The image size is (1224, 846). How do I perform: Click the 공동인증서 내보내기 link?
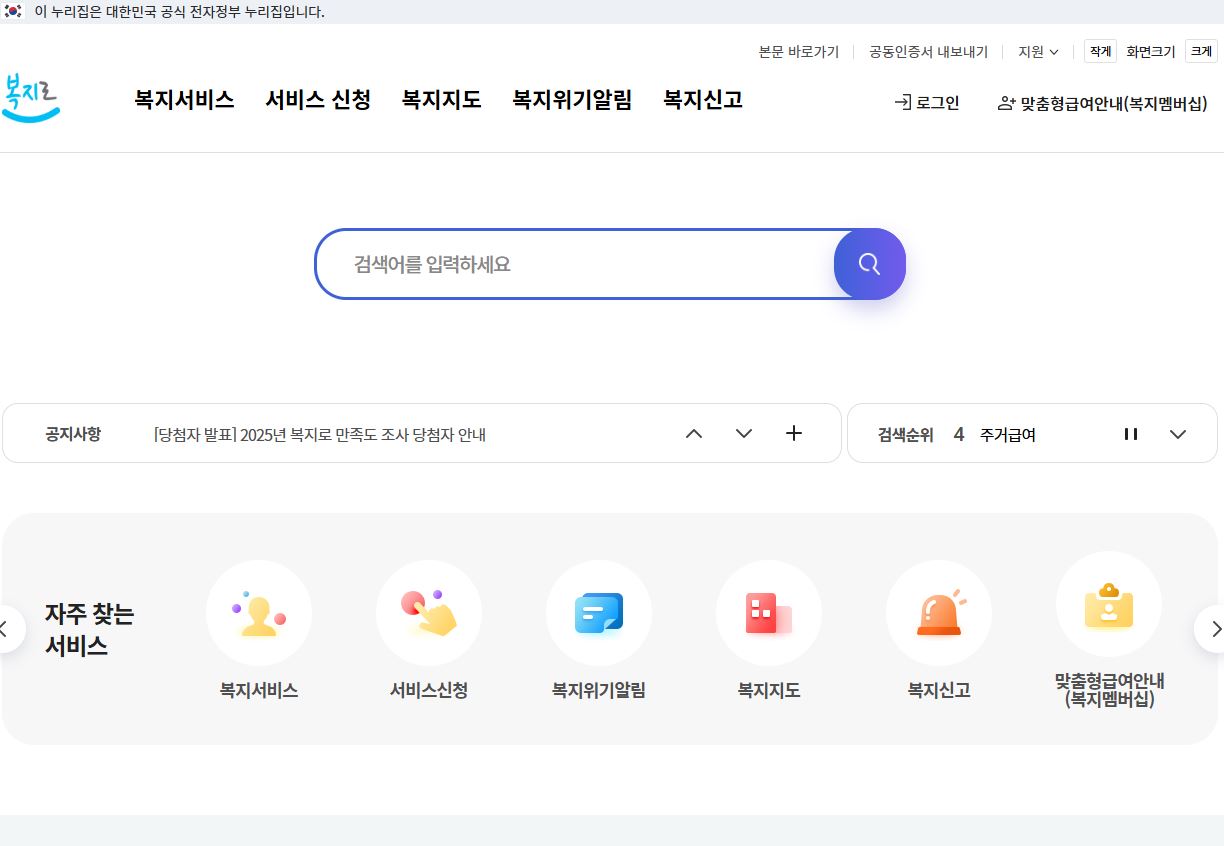(927, 52)
